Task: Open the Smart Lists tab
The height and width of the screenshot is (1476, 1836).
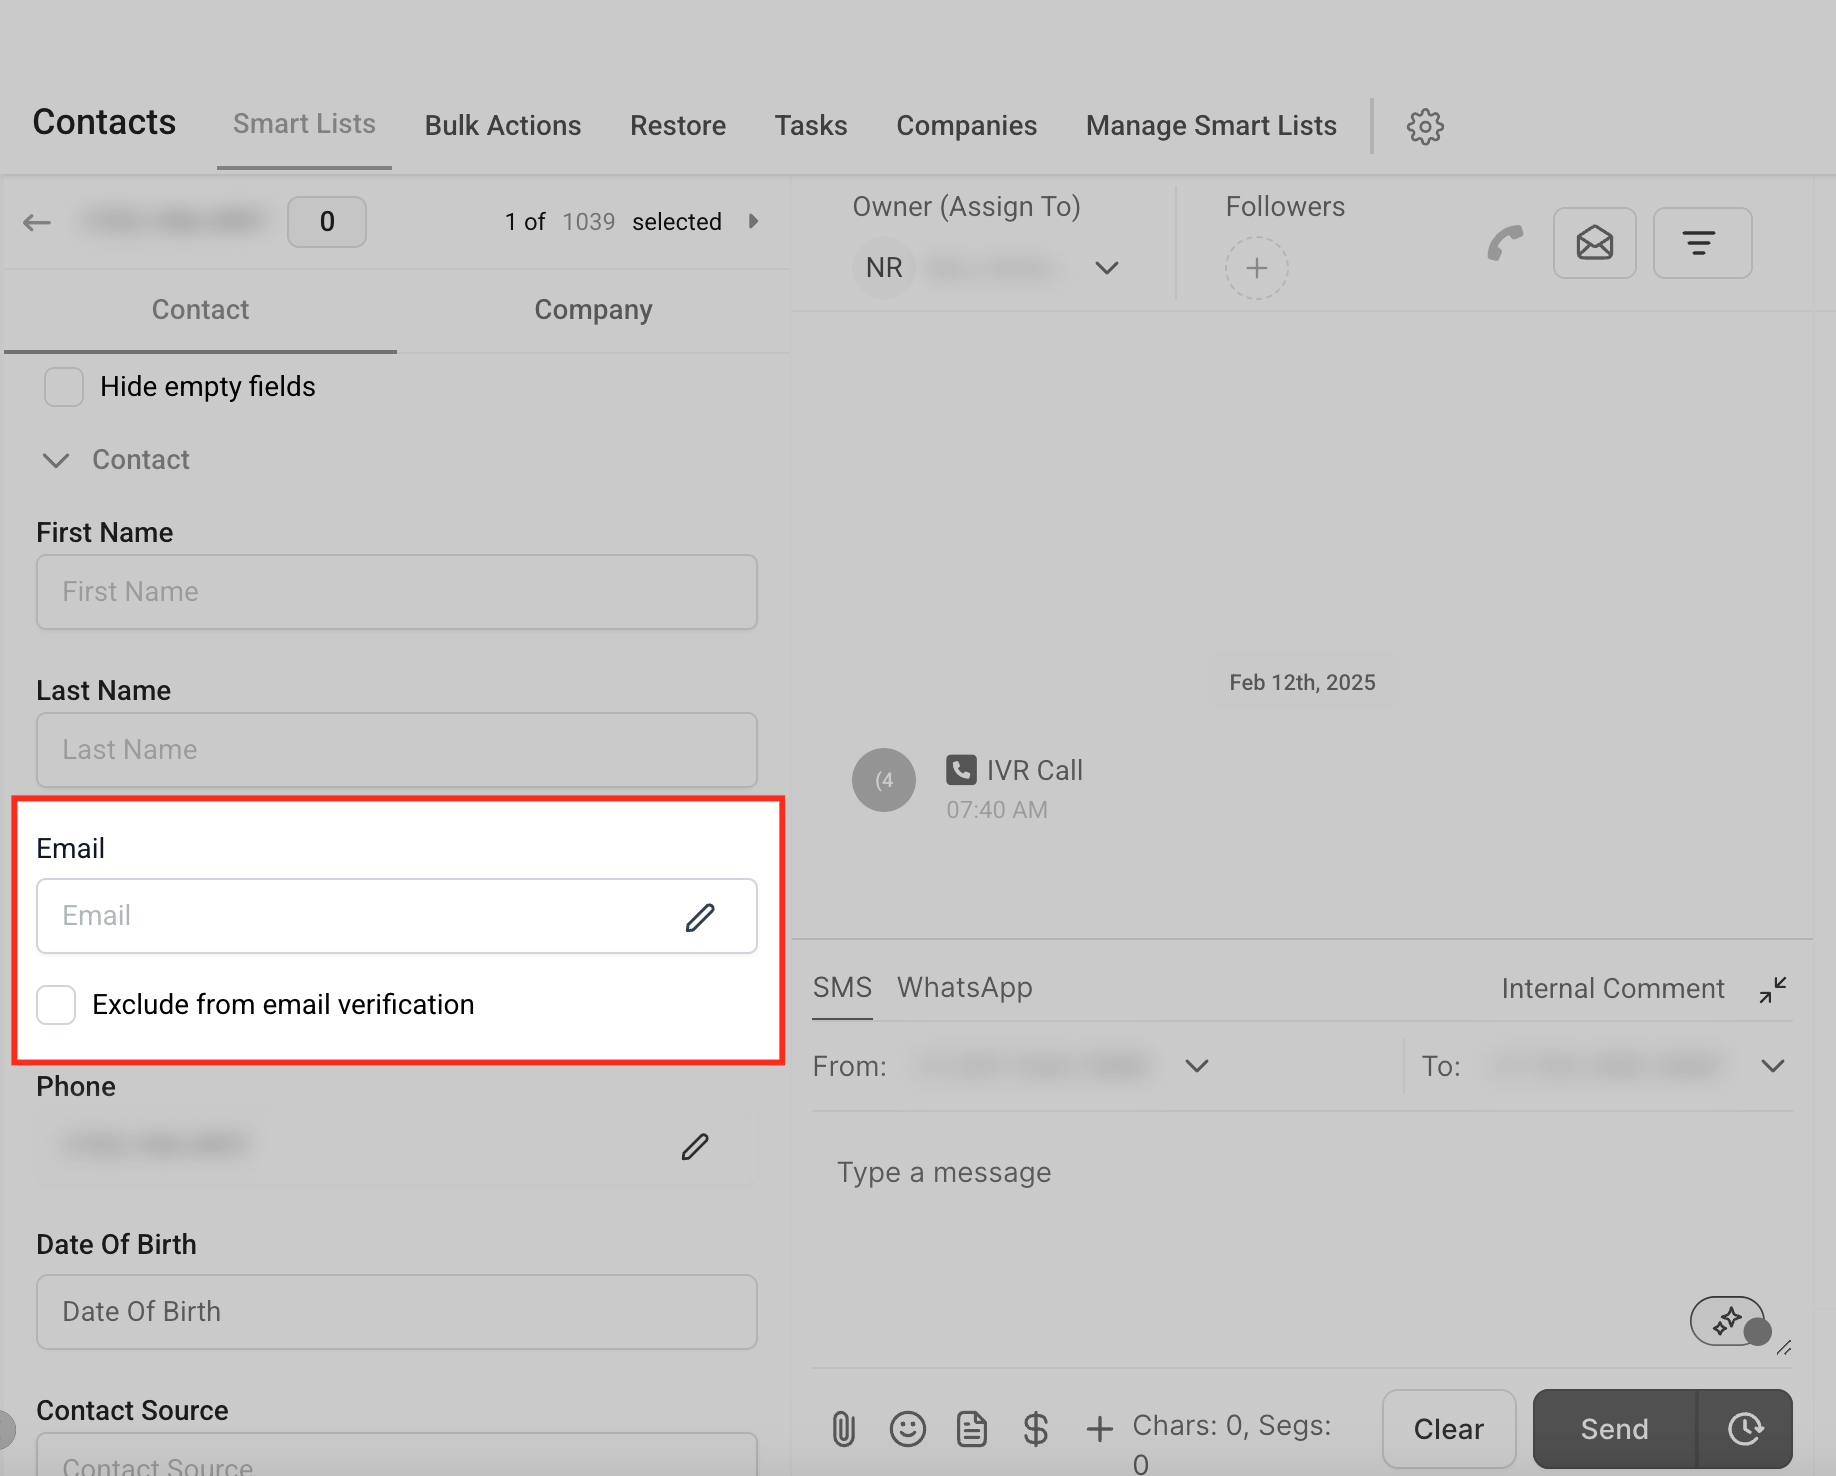Action: pos(304,124)
